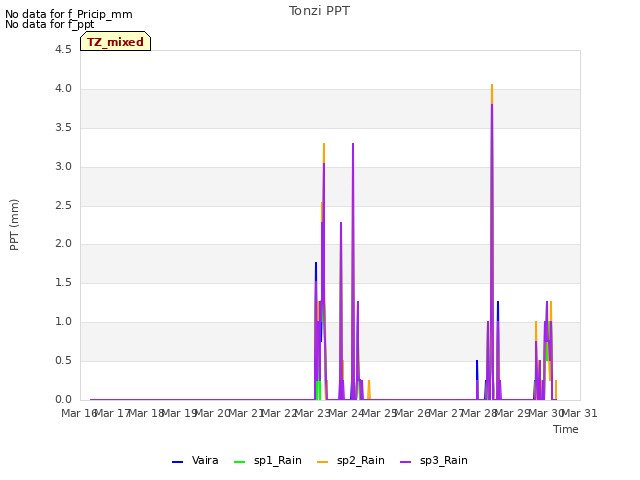Click the purple sp3_Rain legend color marker
This screenshot has width=640, height=480.
coord(406,462)
